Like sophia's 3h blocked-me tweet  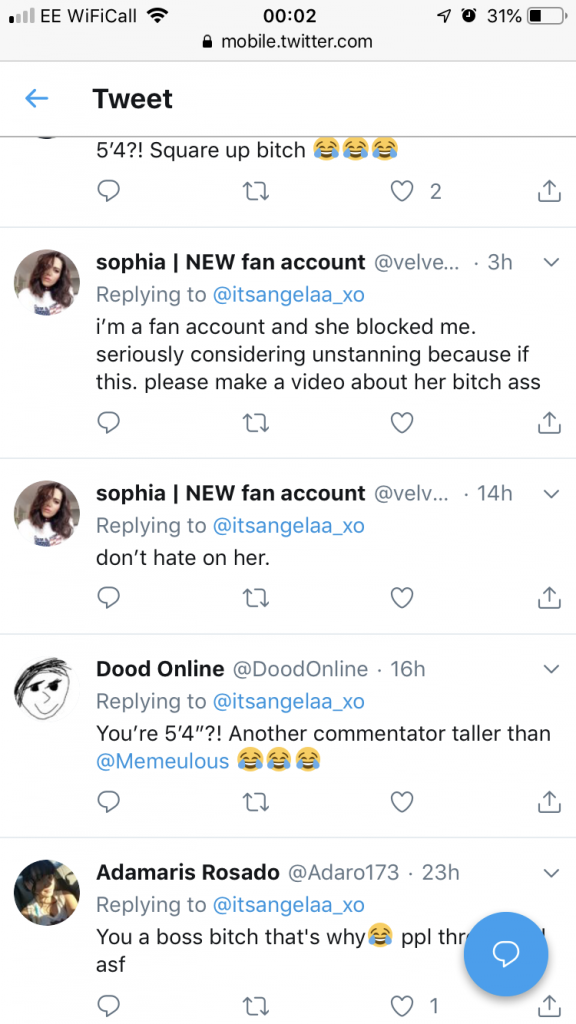402,423
